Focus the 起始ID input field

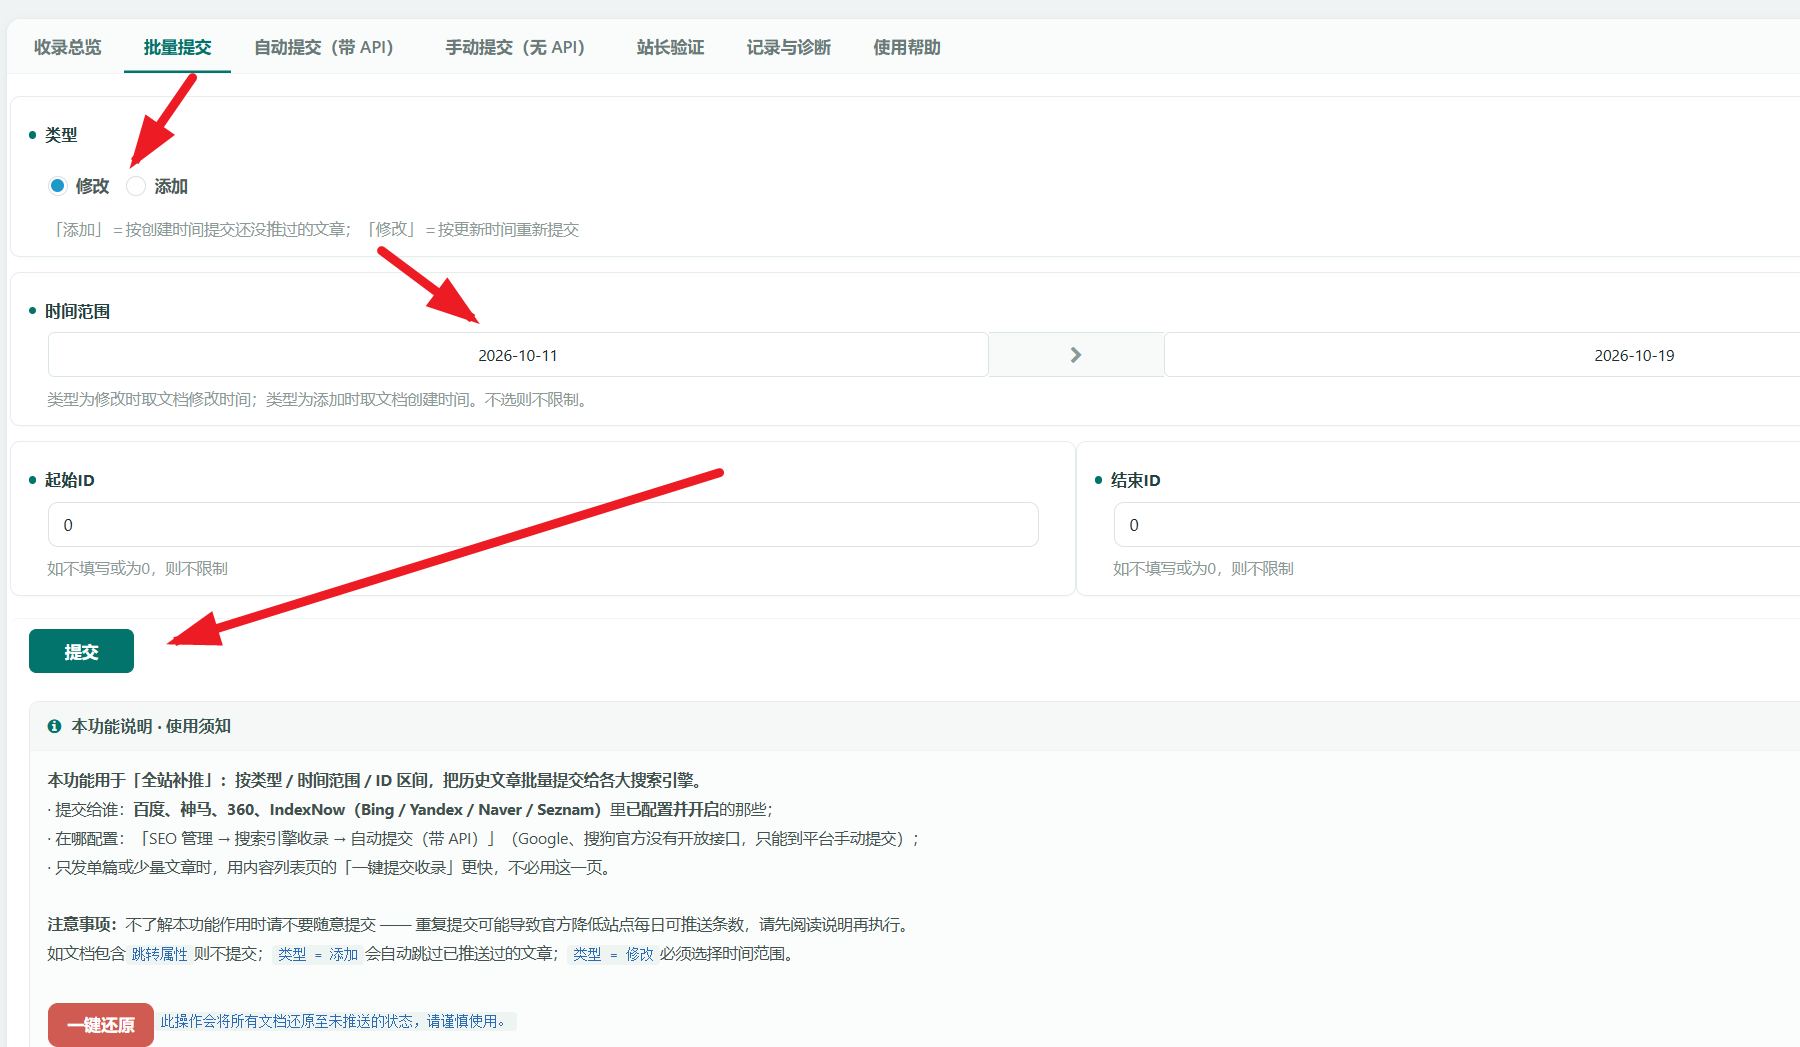tap(543, 525)
